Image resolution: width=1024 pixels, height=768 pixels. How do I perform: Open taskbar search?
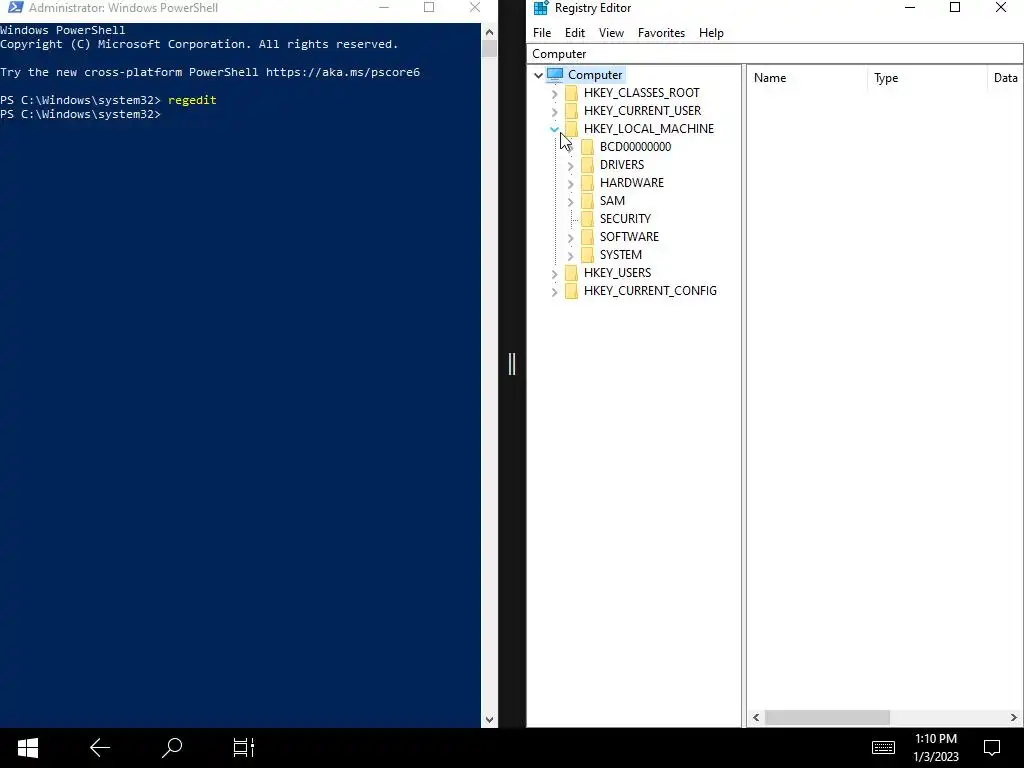(172, 748)
